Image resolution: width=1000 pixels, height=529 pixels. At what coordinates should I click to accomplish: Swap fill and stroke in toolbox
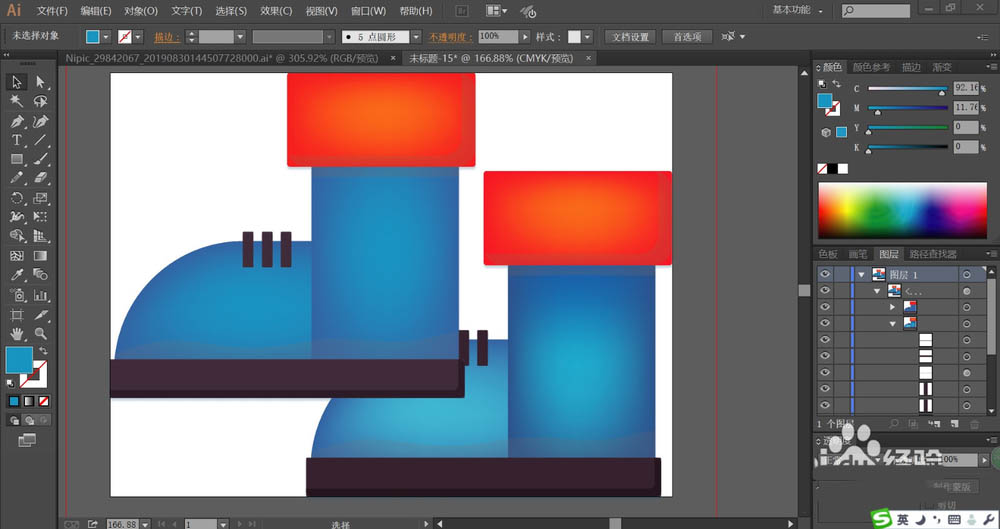(43, 351)
